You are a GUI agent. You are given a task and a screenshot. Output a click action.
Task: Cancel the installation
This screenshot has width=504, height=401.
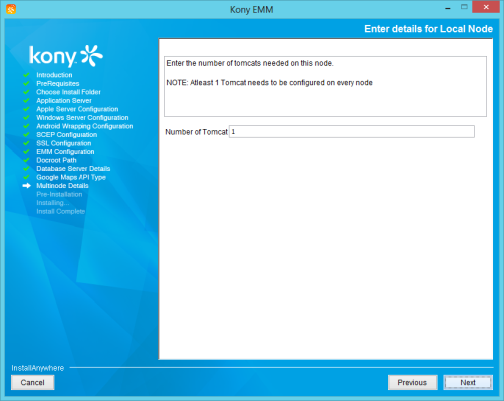[x=32, y=382]
